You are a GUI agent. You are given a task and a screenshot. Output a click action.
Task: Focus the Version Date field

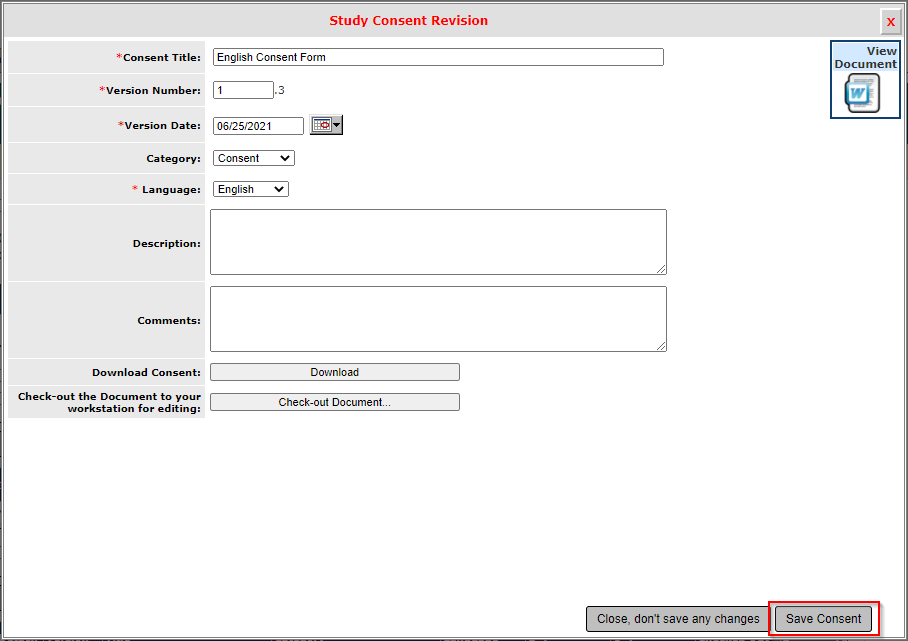click(x=258, y=126)
